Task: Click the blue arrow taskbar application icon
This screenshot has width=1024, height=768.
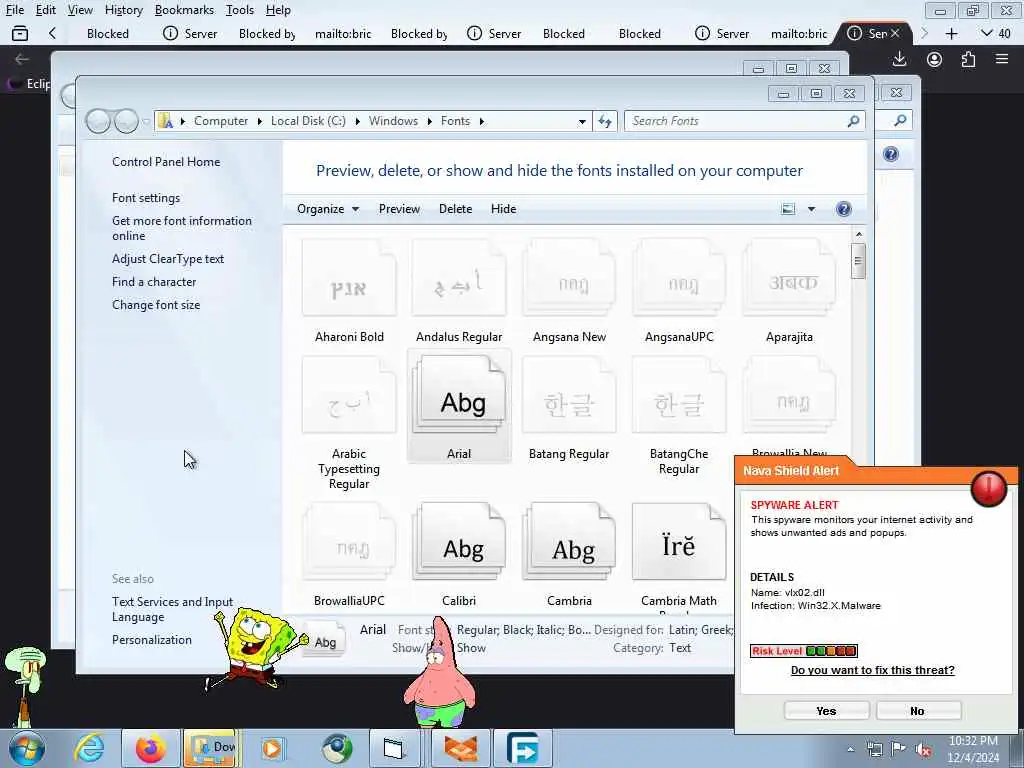Action: [x=522, y=748]
